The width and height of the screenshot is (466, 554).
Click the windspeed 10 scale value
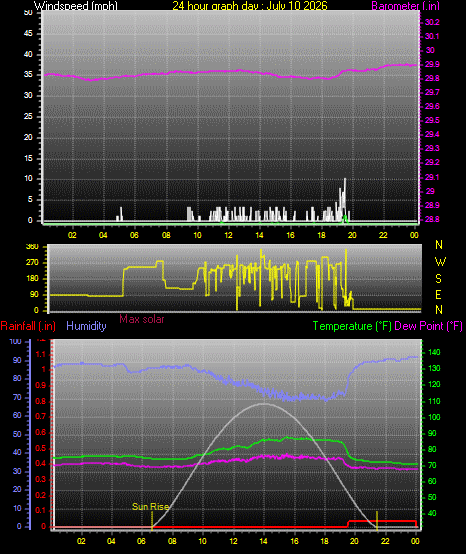pos(28,178)
